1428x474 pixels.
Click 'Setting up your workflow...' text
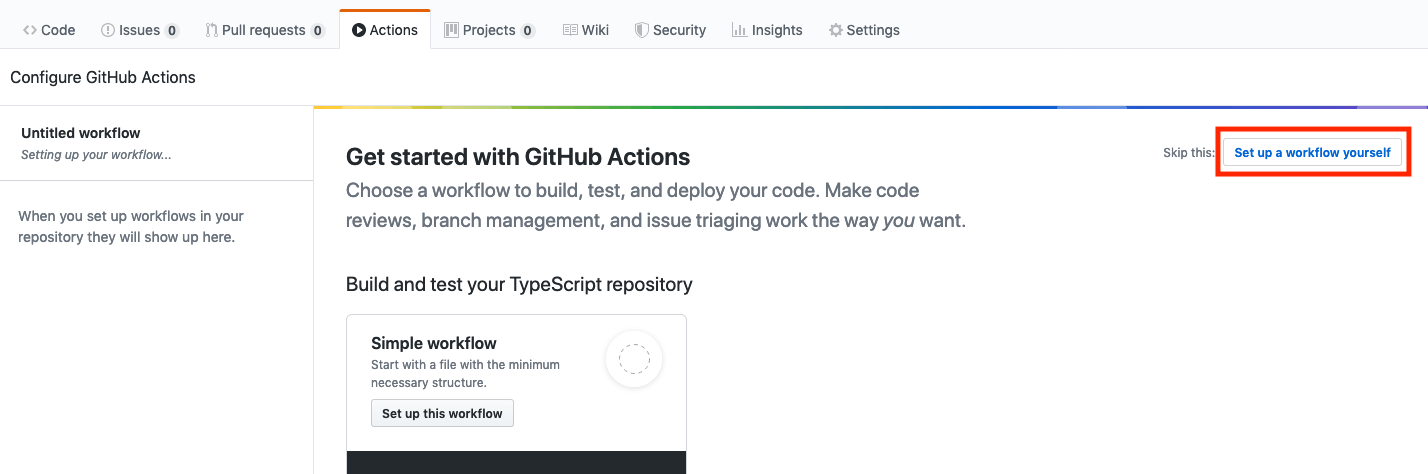click(x=96, y=155)
